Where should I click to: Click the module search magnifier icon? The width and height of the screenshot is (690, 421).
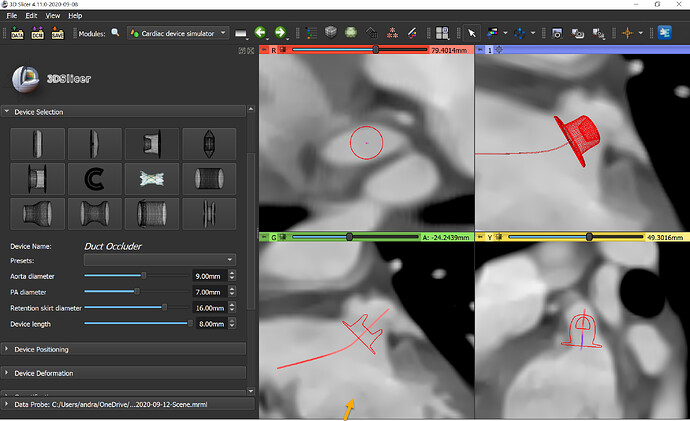tap(116, 34)
